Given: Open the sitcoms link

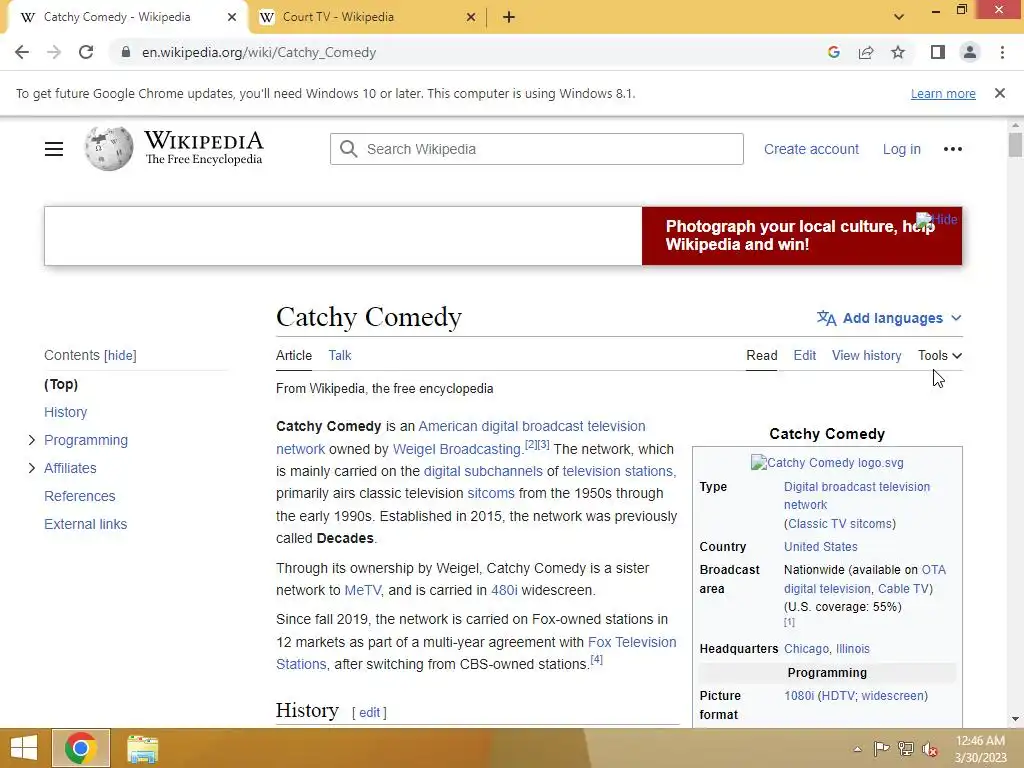Looking at the screenshot, I should tap(491, 493).
